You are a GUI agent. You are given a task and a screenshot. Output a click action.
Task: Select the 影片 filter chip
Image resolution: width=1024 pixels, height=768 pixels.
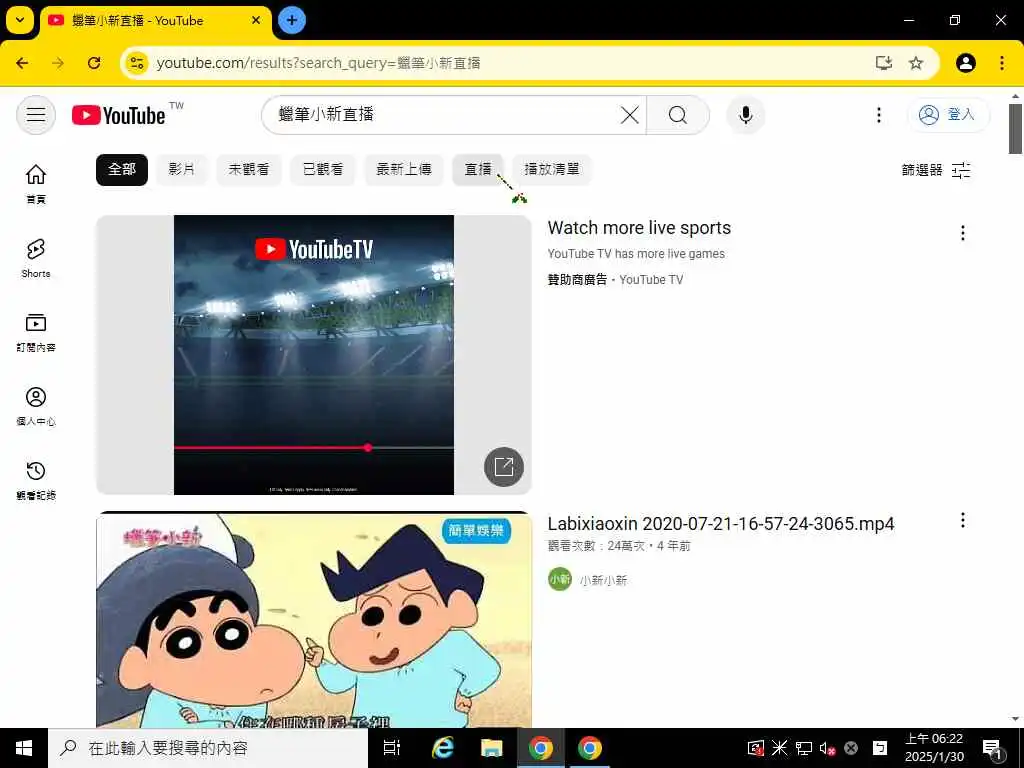pyautogui.click(x=182, y=170)
